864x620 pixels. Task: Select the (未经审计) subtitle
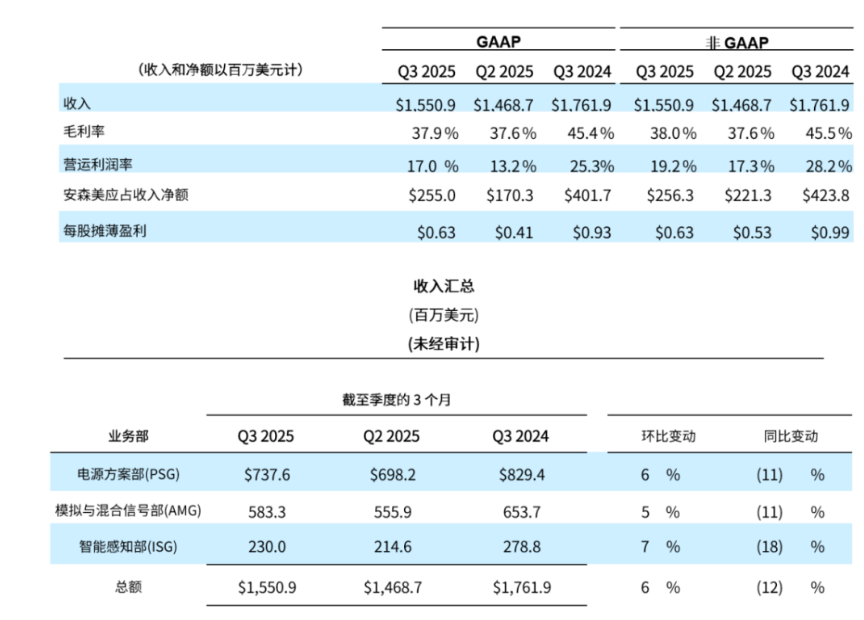point(444,344)
